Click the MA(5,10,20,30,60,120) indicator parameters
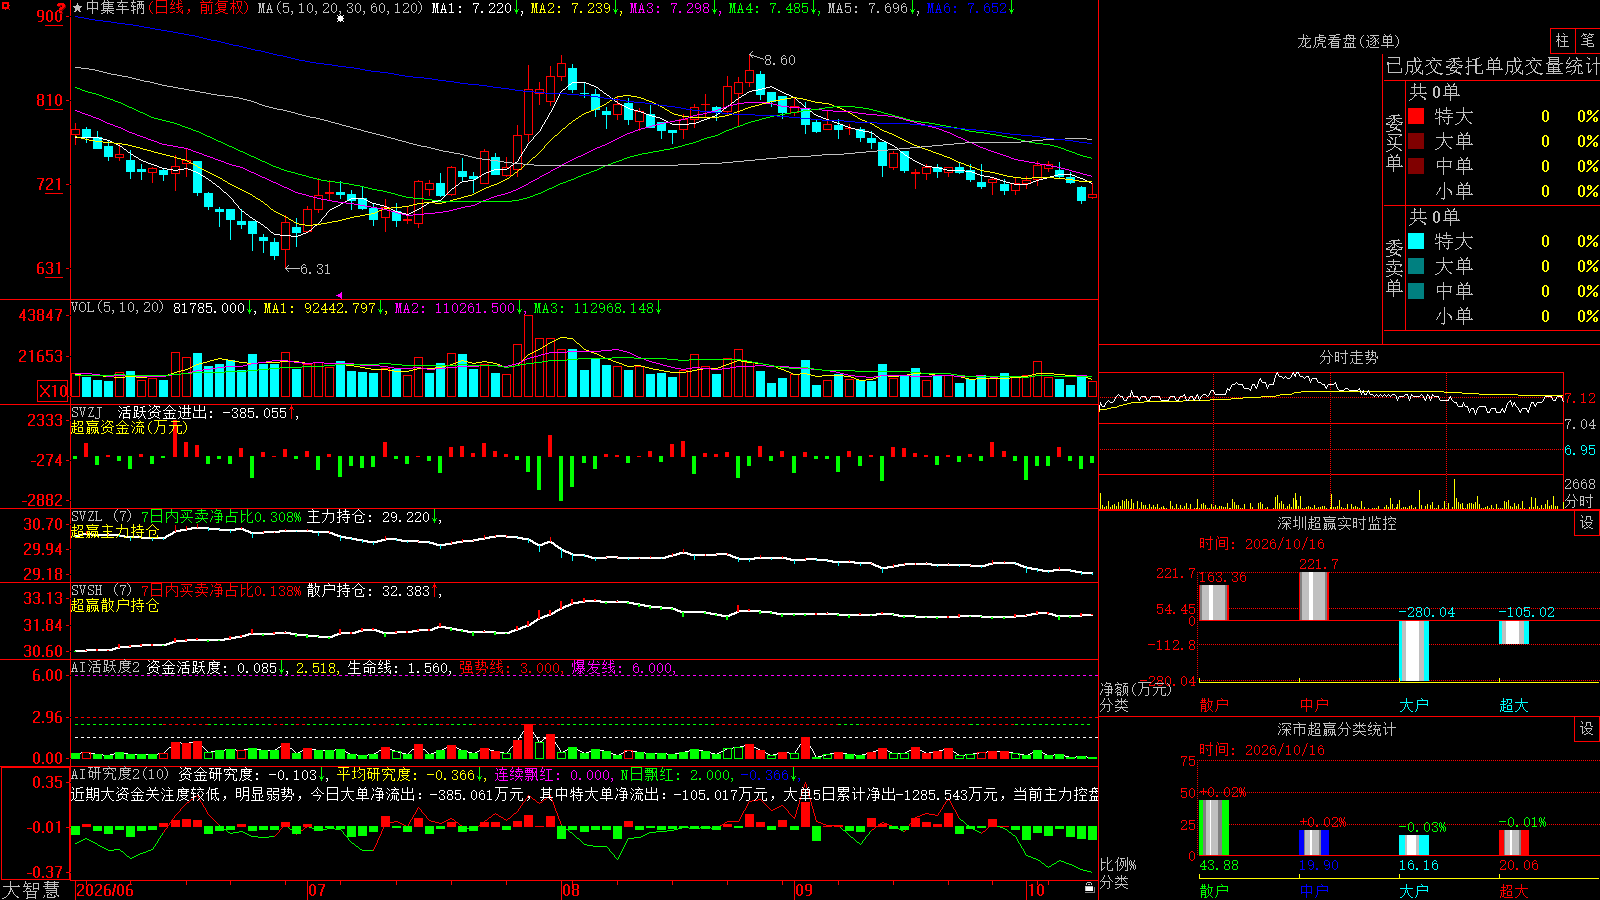Image resolution: width=1600 pixels, height=900 pixels. click(x=340, y=8)
